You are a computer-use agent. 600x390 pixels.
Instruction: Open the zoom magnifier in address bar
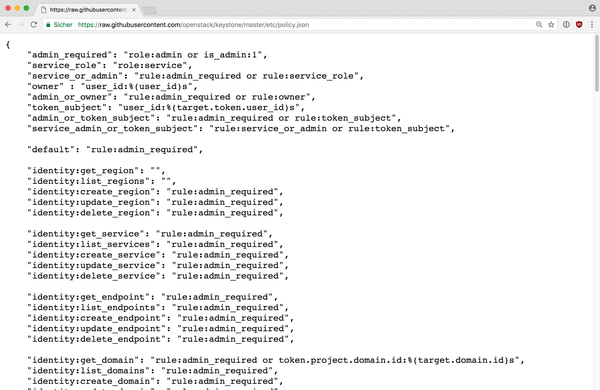(539, 24)
